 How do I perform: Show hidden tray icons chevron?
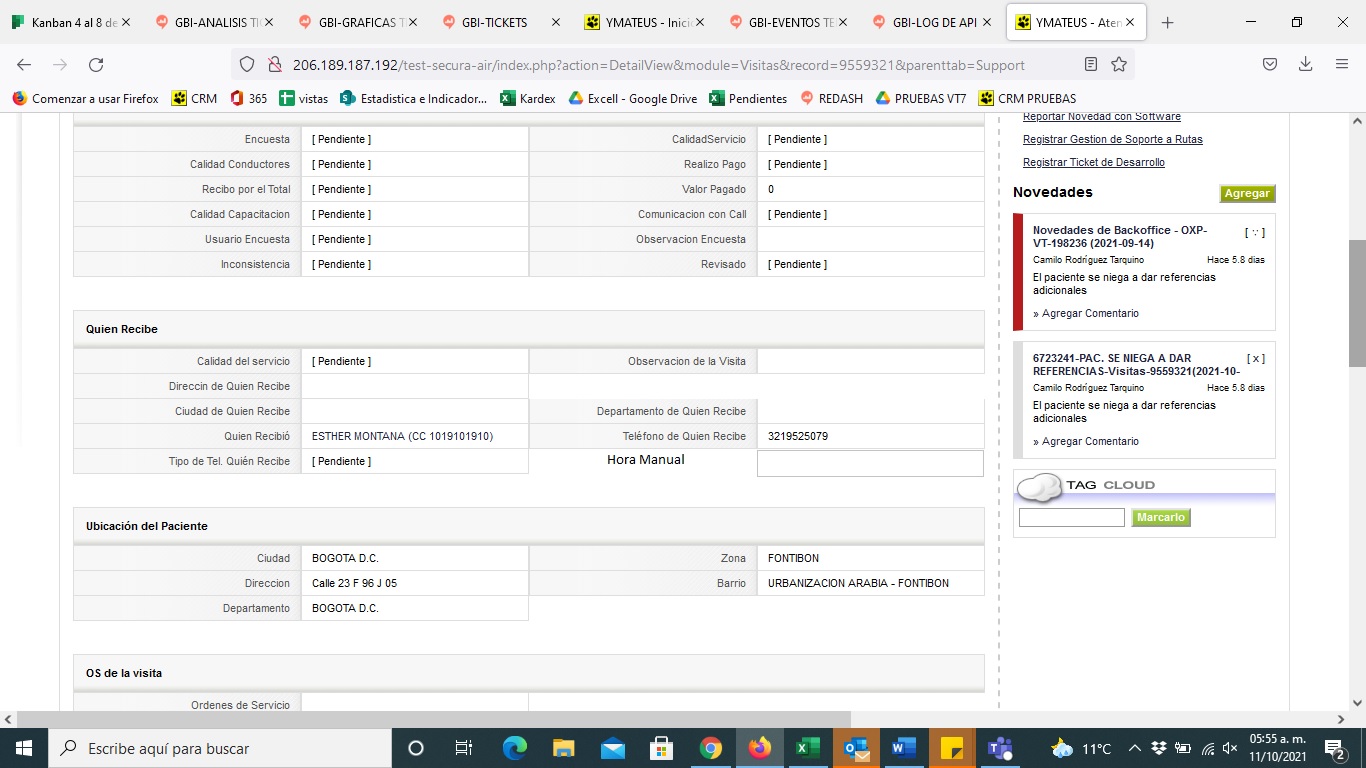[x=1135, y=748]
